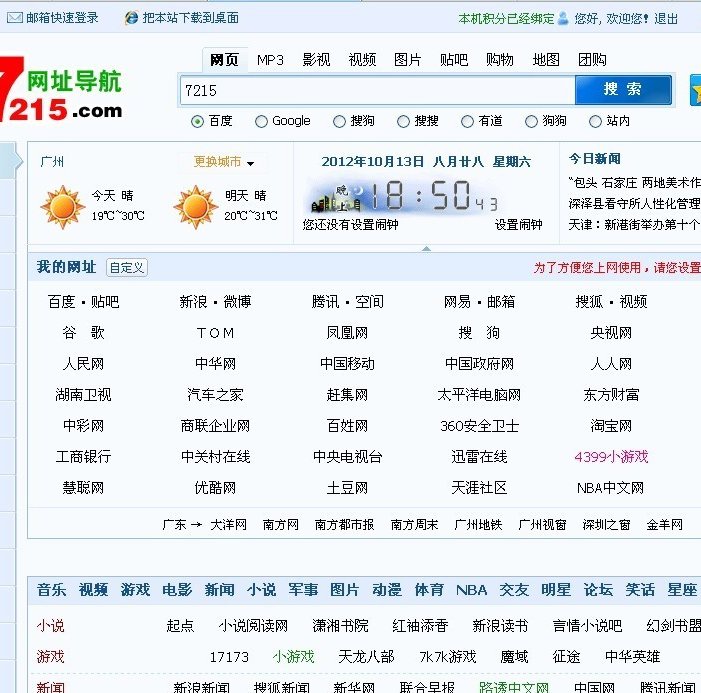The height and width of the screenshot is (693, 701).
Task: Click today's sun weather icon
Action: pos(63,207)
